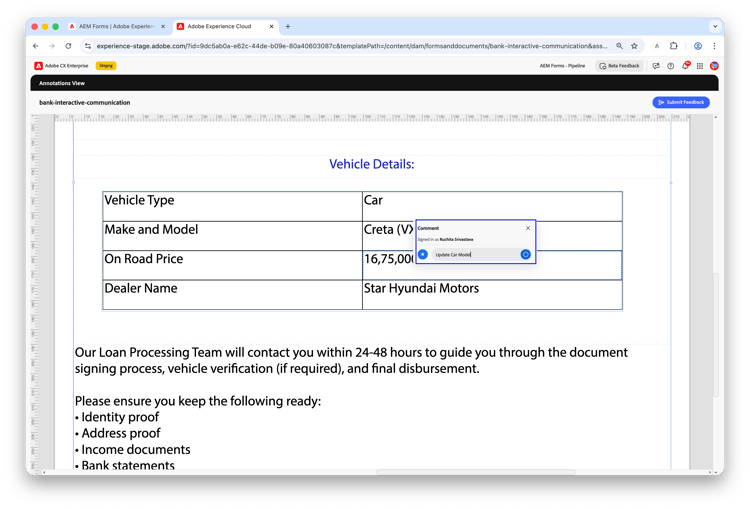
Task: Close the Comment popup
Action: (x=528, y=228)
